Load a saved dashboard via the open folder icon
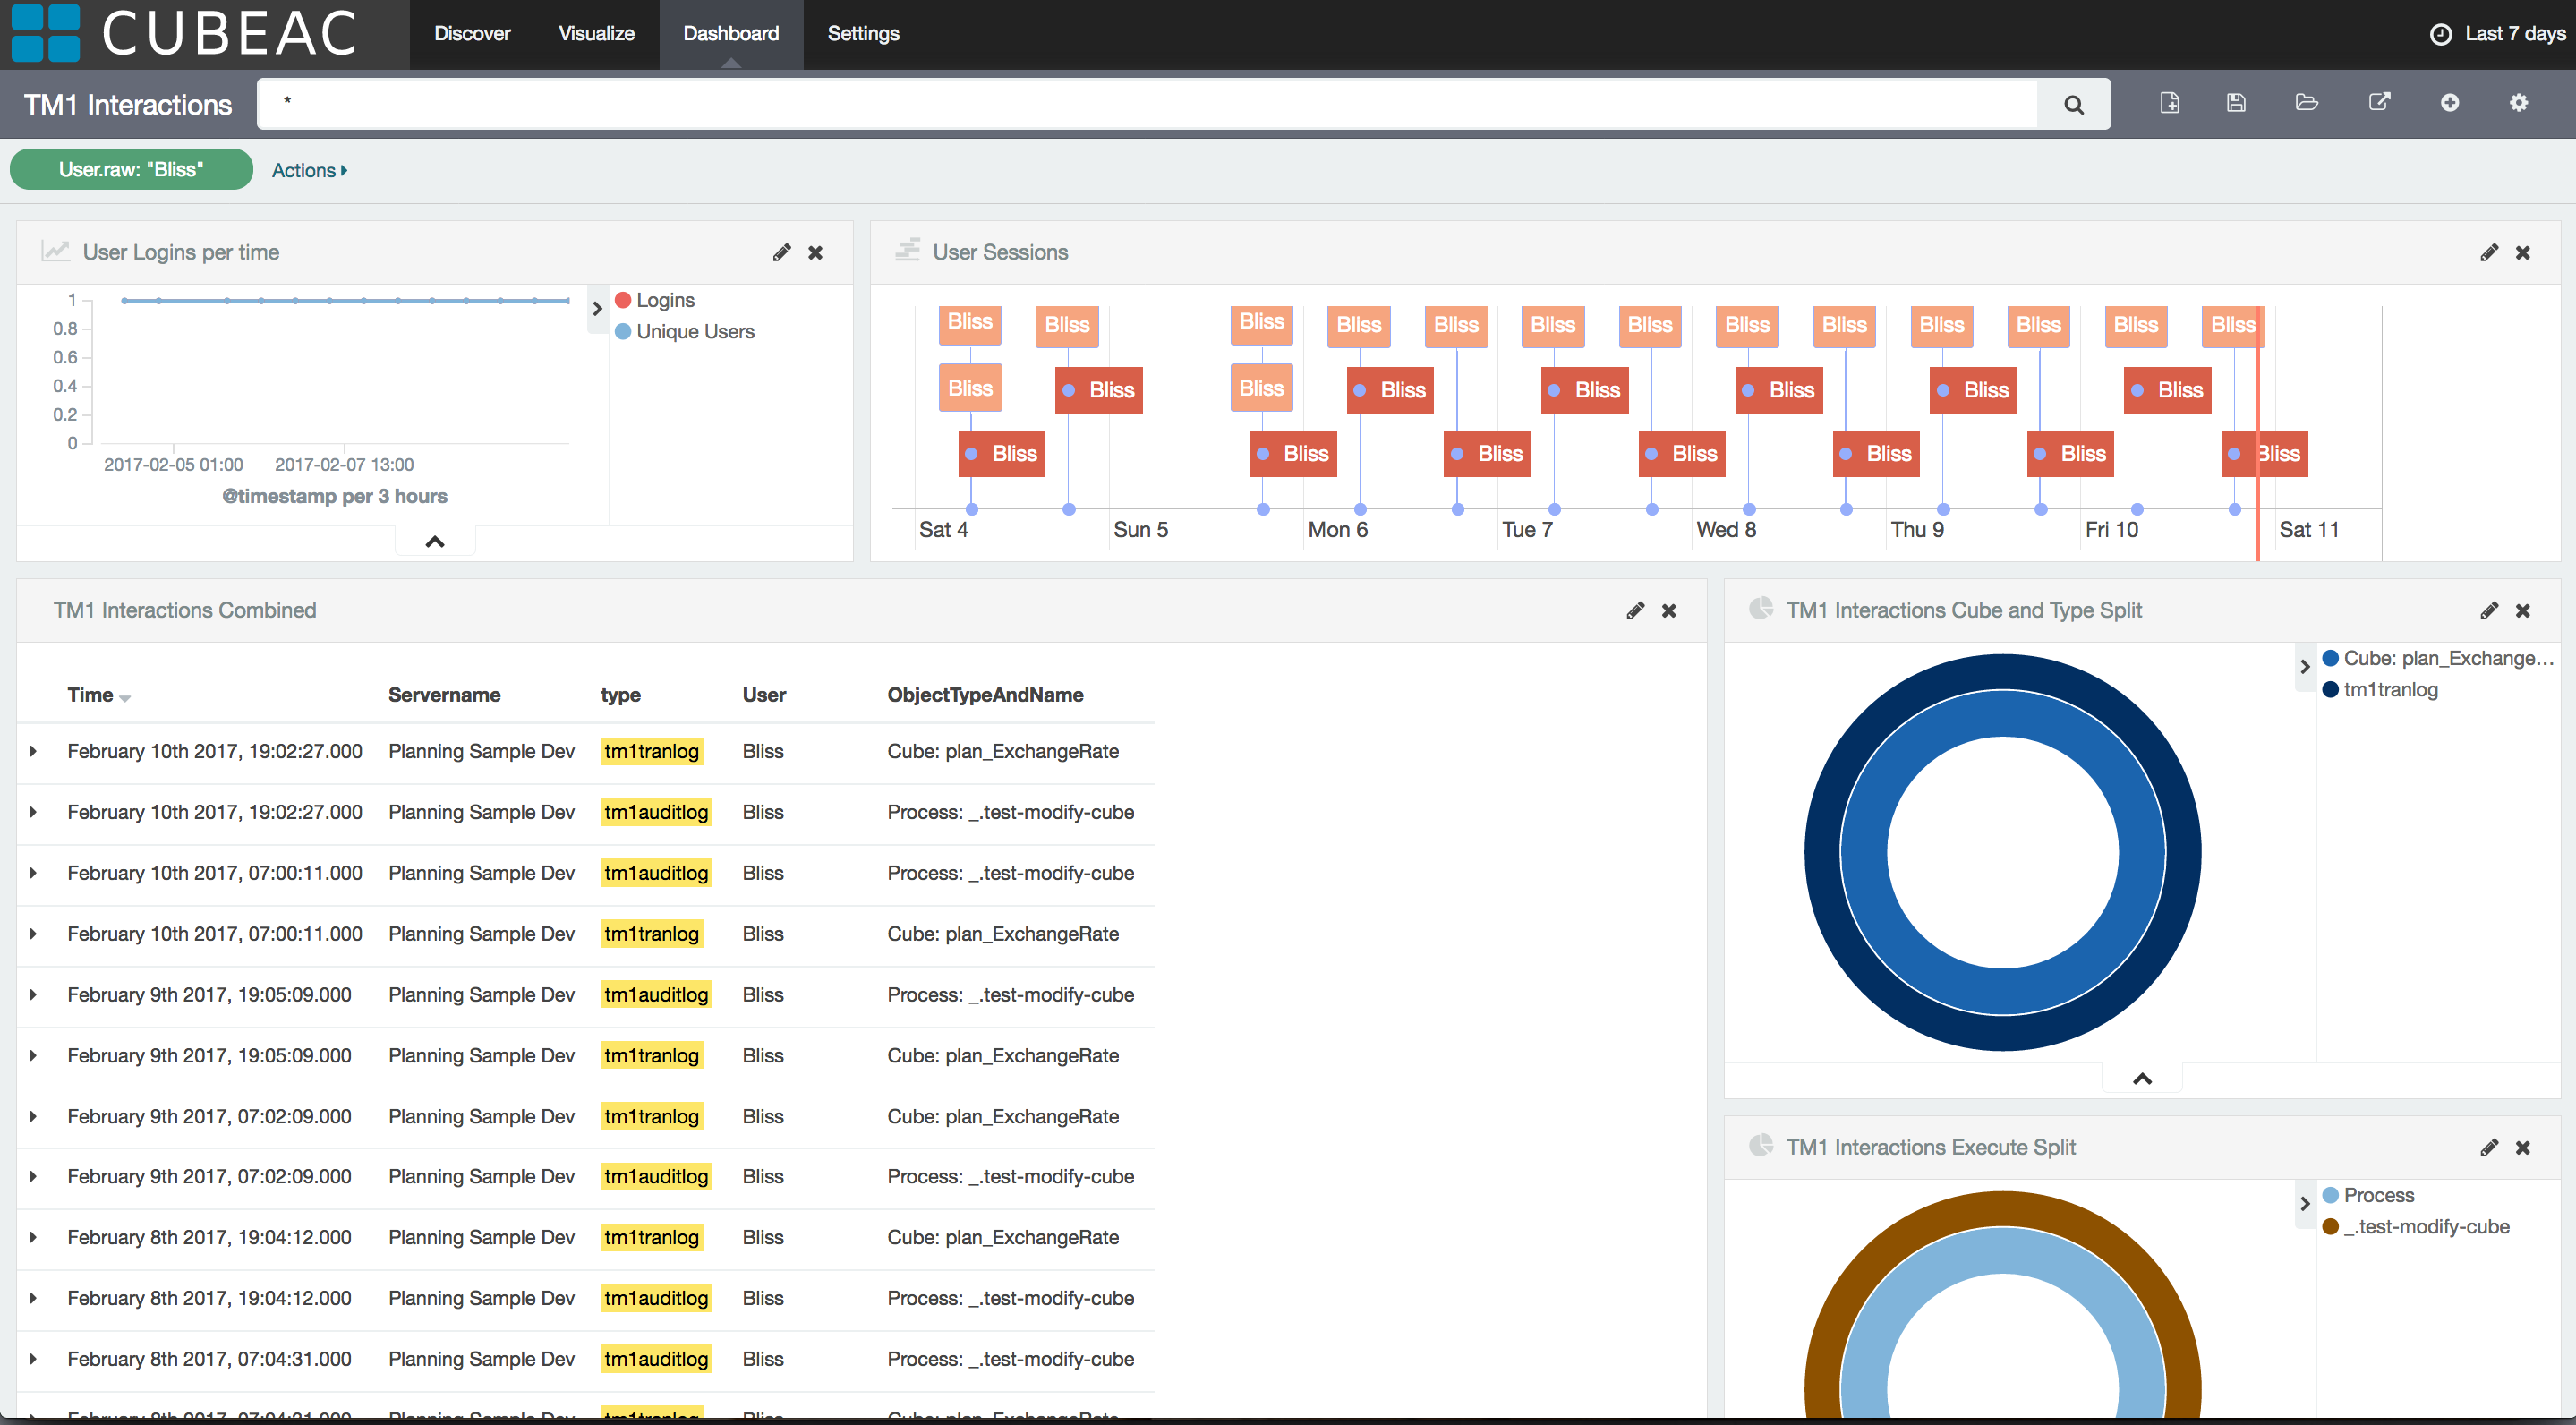This screenshot has width=2576, height=1425. pos(2306,103)
